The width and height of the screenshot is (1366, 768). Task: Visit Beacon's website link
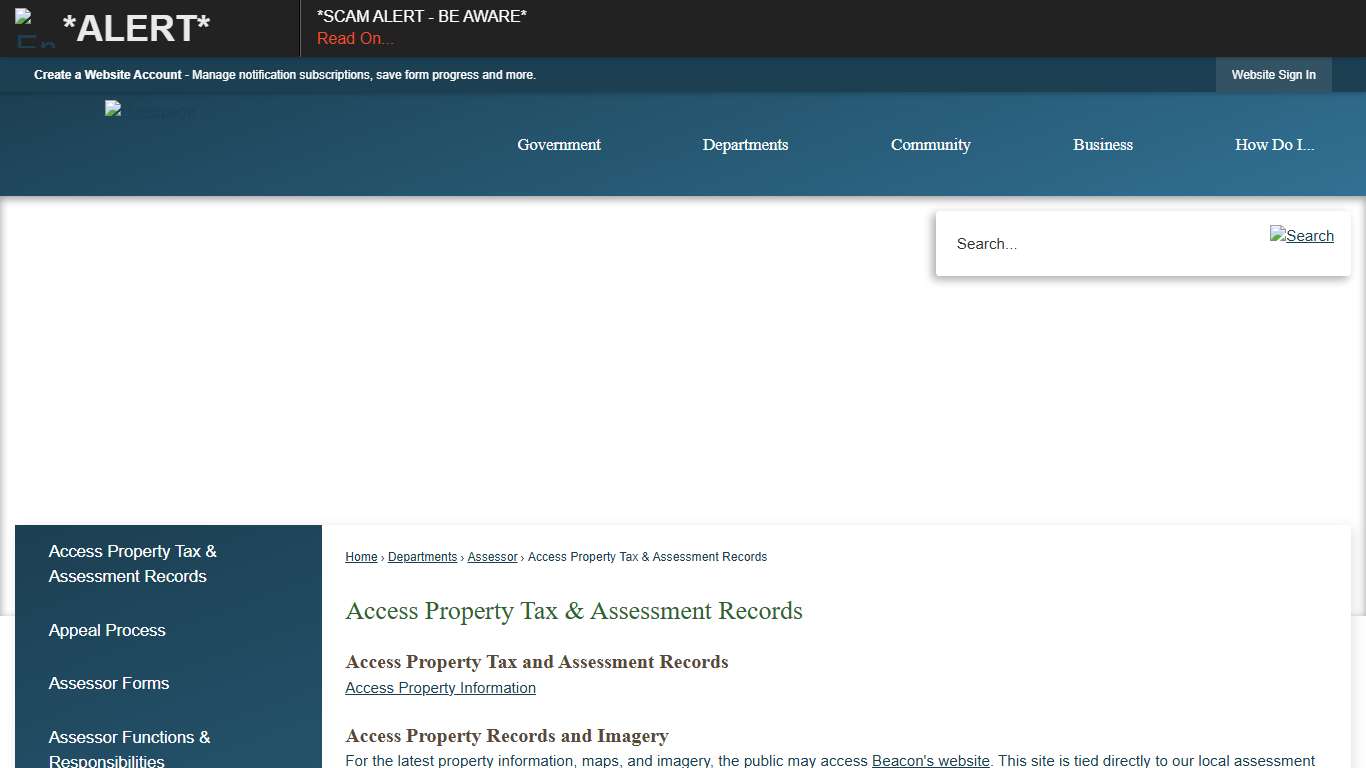[930, 760]
